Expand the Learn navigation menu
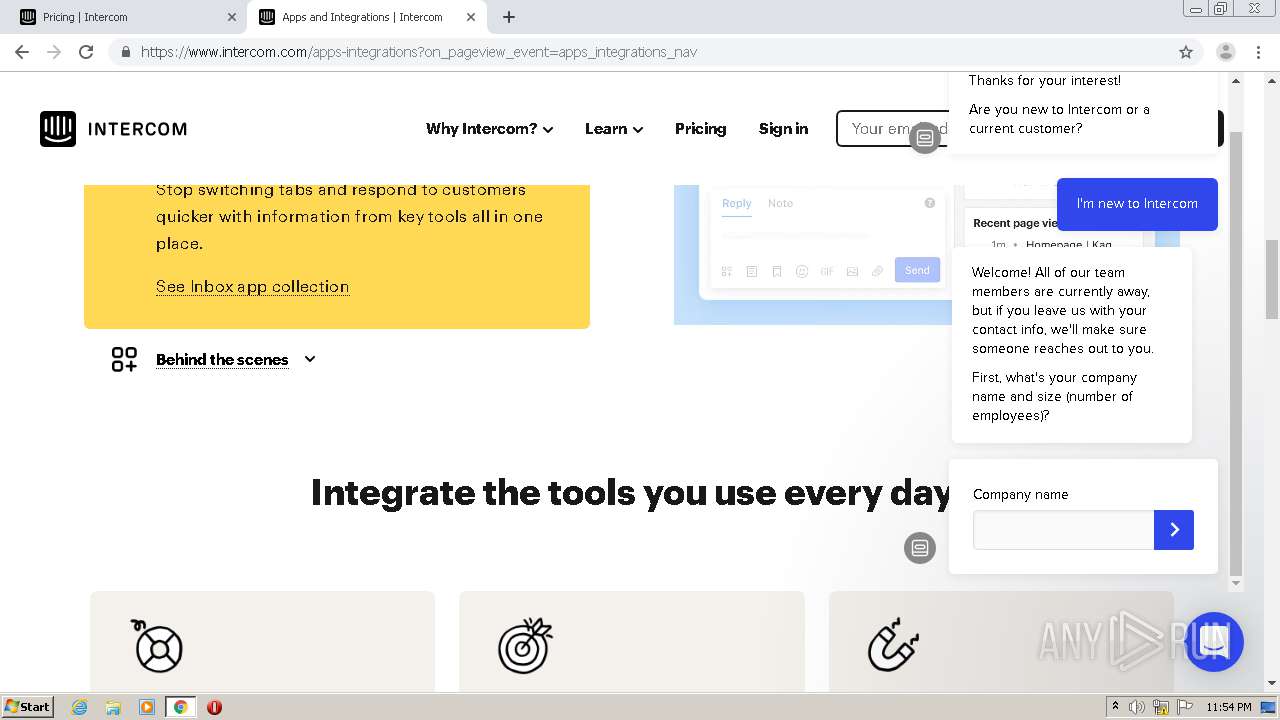This screenshot has height=720, width=1280. 614,129
